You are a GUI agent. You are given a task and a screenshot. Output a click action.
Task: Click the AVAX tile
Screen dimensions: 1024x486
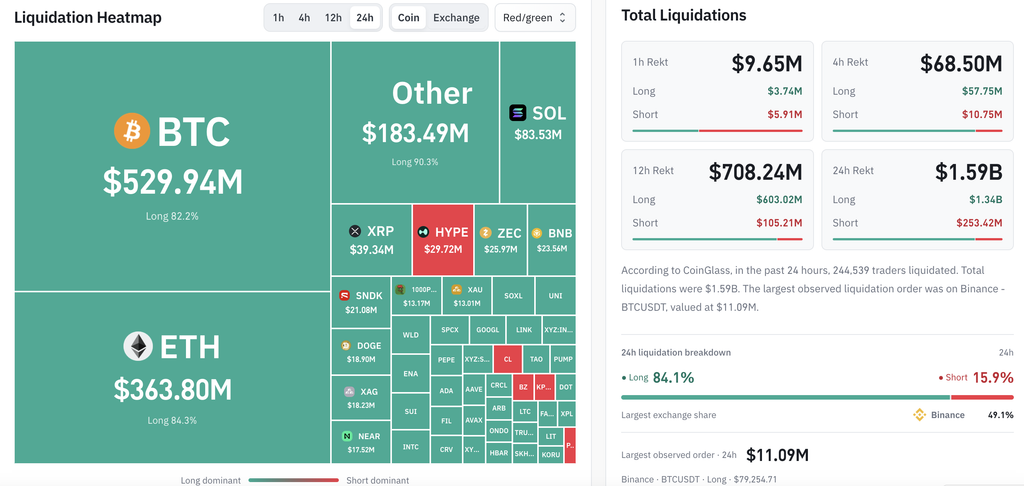click(474, 420)
